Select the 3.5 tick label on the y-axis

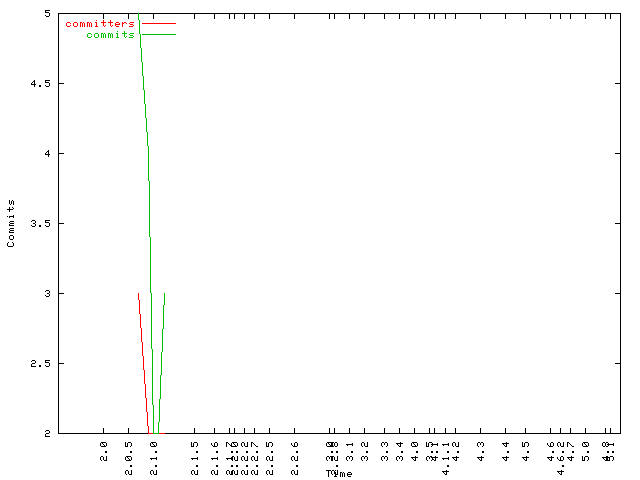42,224
